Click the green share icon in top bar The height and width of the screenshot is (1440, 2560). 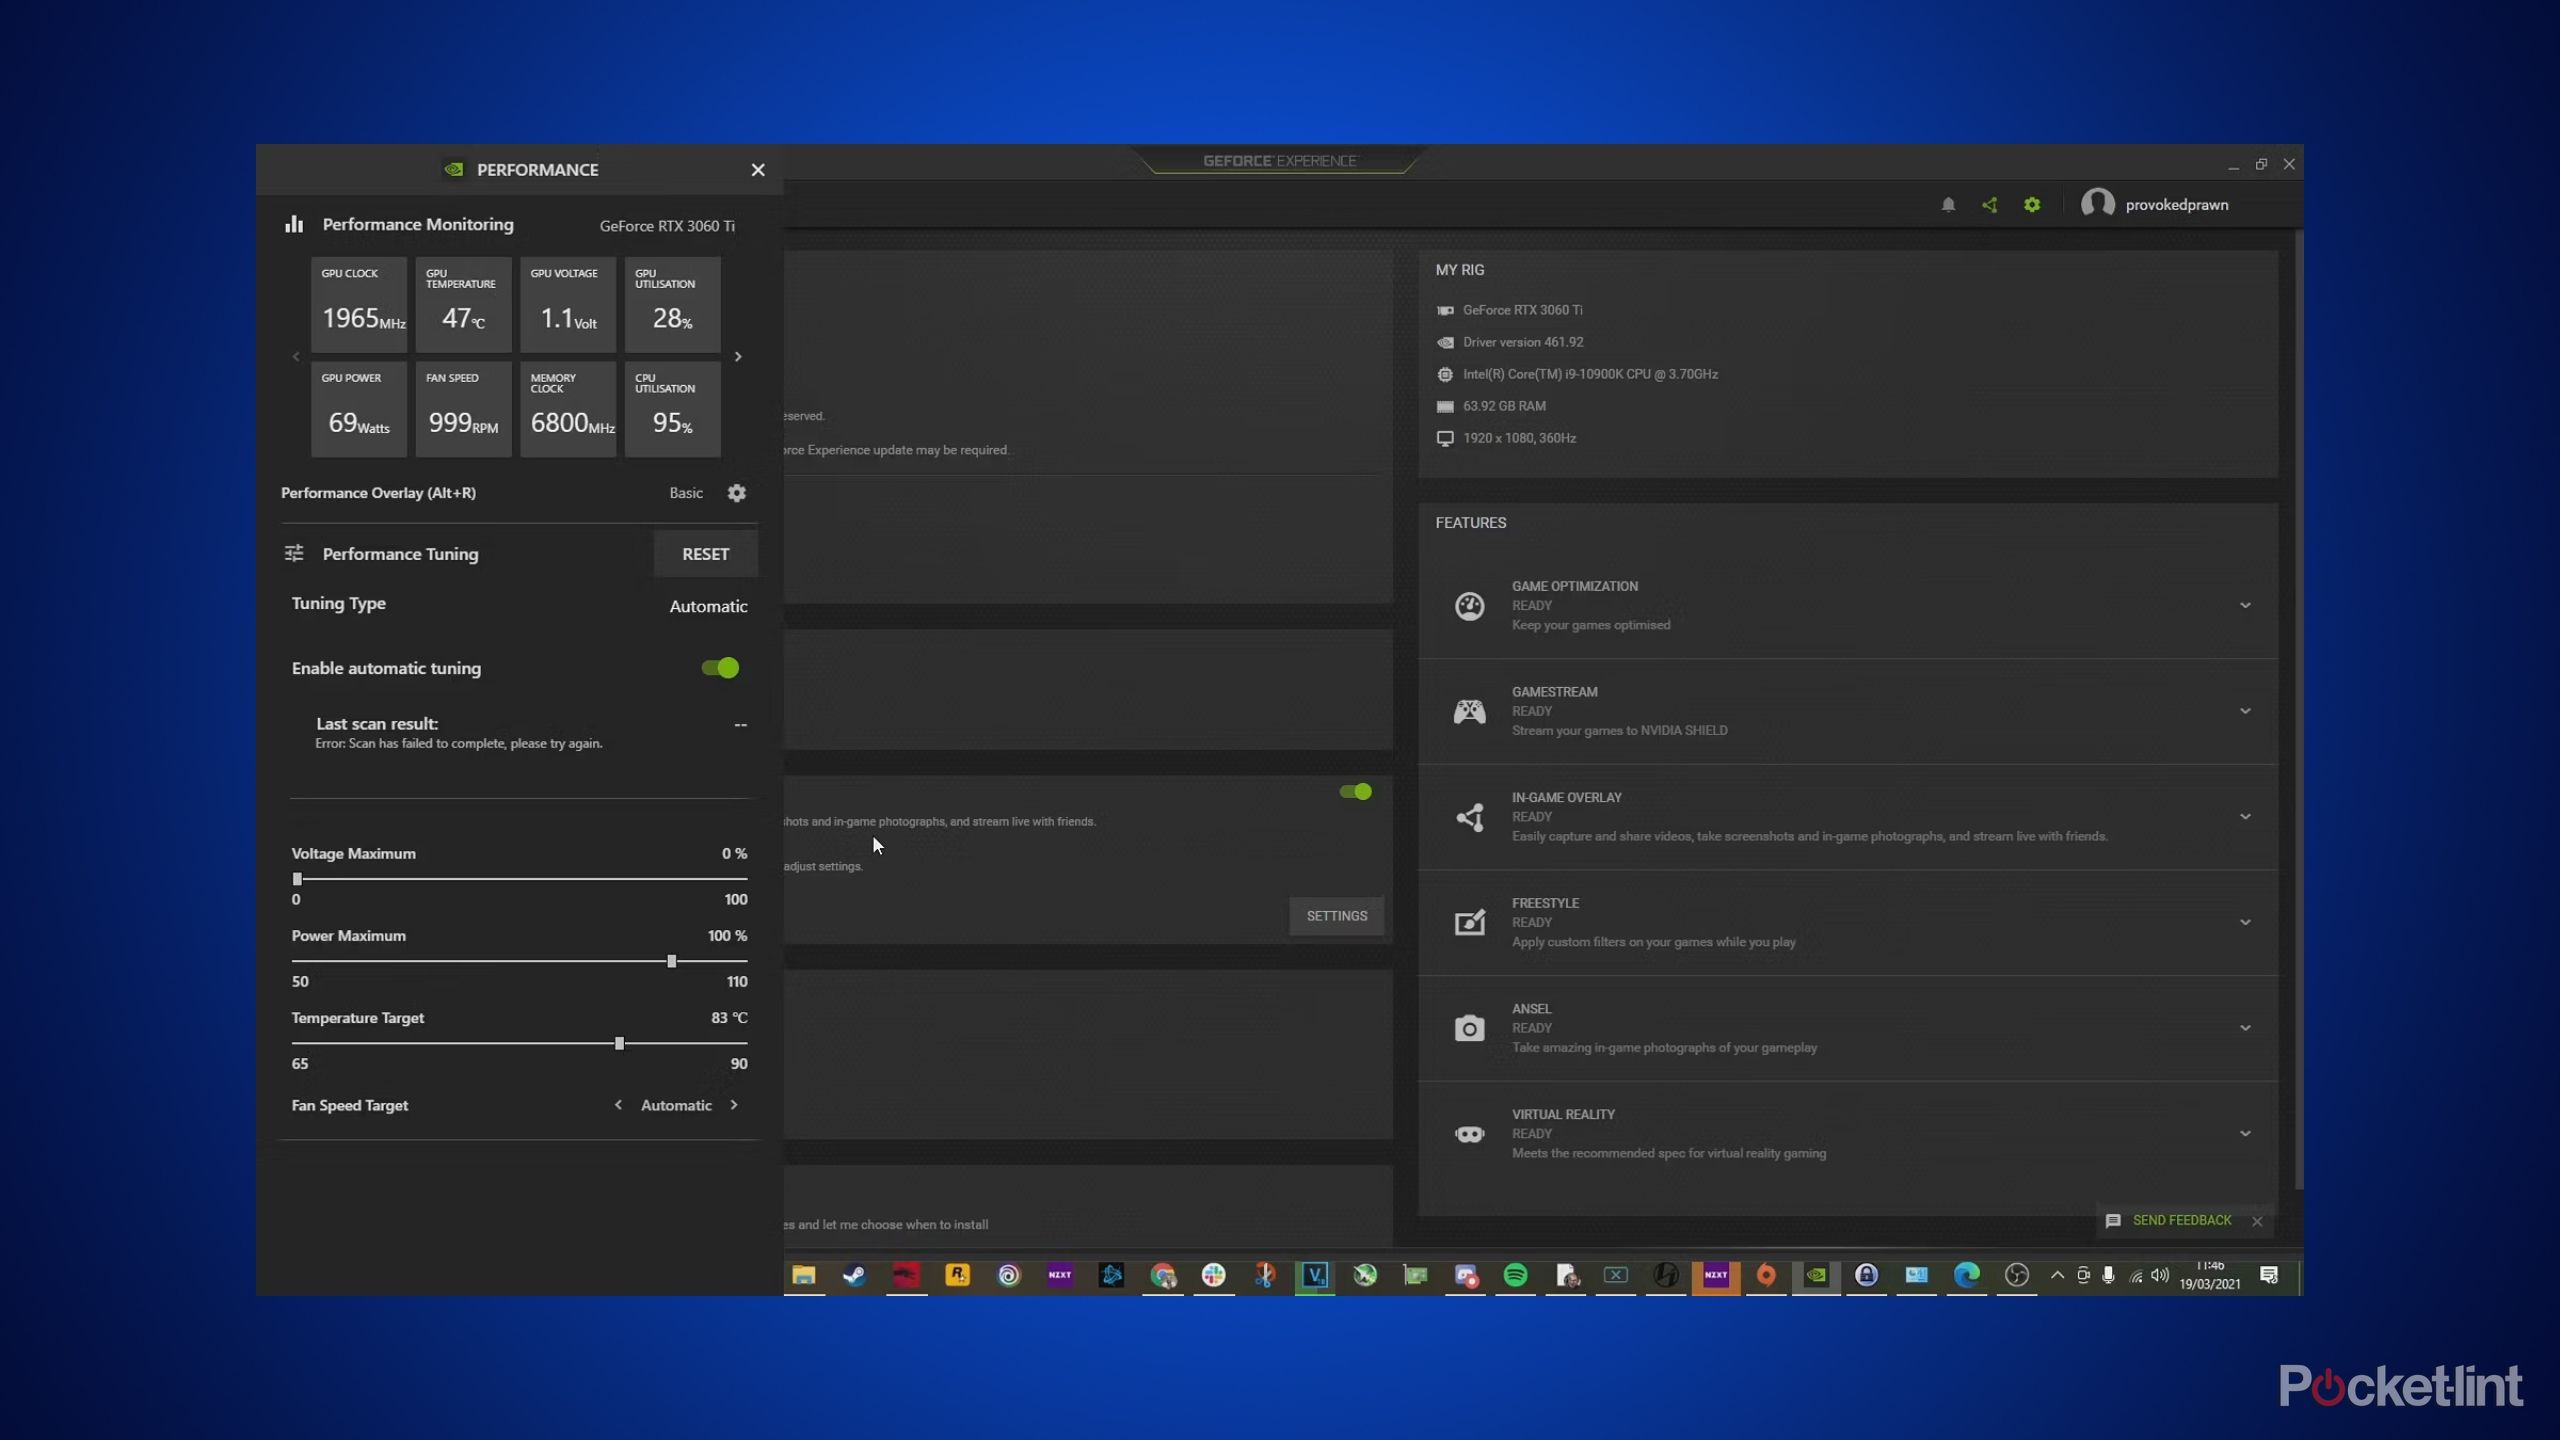[1990, 204]
